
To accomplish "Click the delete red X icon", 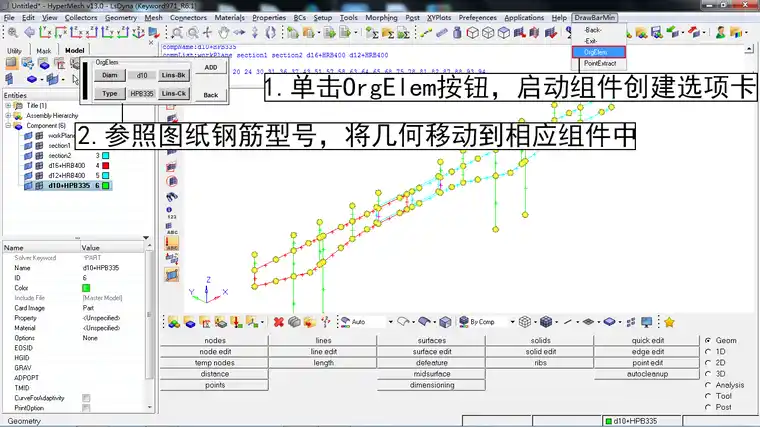I will (278, 322).
